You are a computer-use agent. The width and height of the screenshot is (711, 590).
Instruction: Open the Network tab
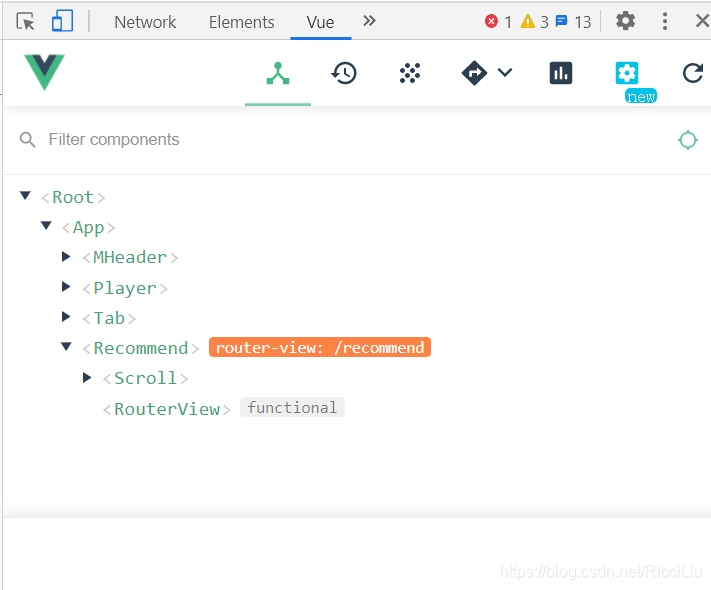click(x=145, y=22)
